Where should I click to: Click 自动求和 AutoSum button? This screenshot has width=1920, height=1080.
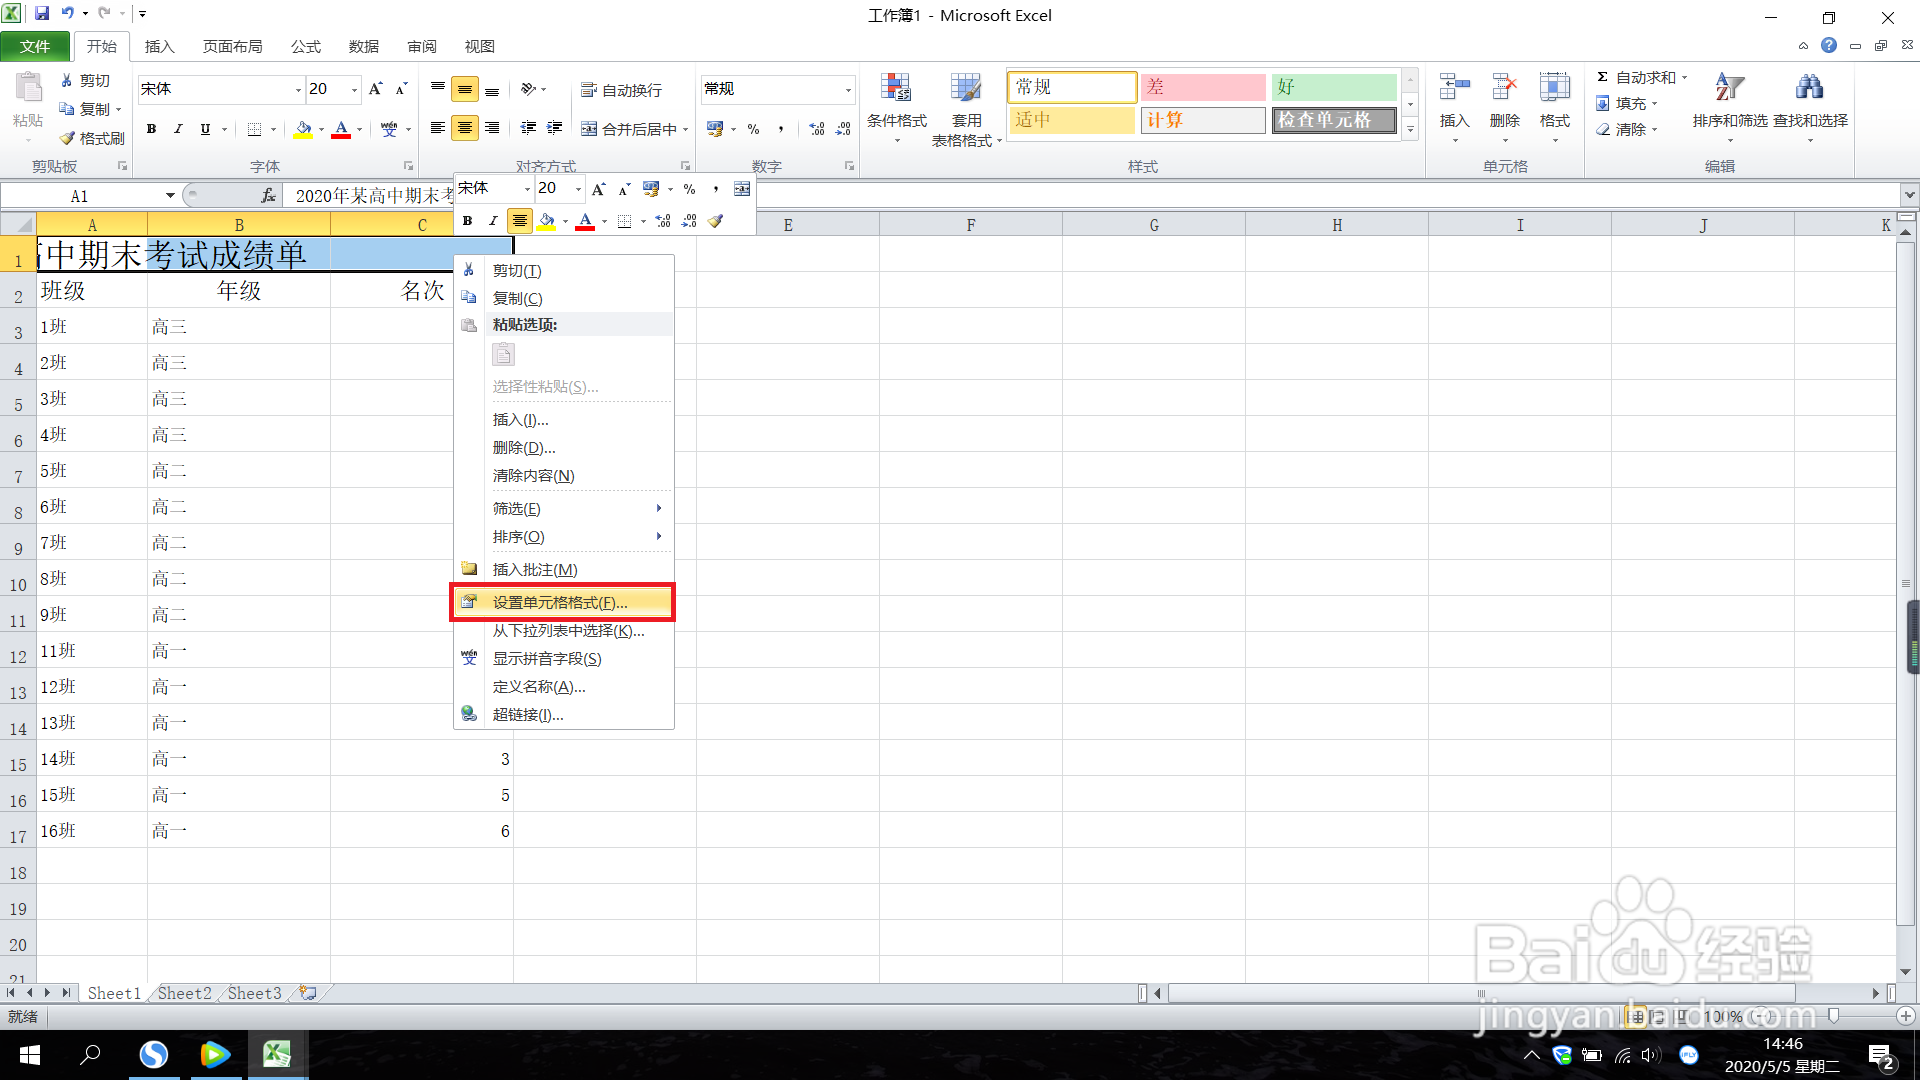point(1644,78)
